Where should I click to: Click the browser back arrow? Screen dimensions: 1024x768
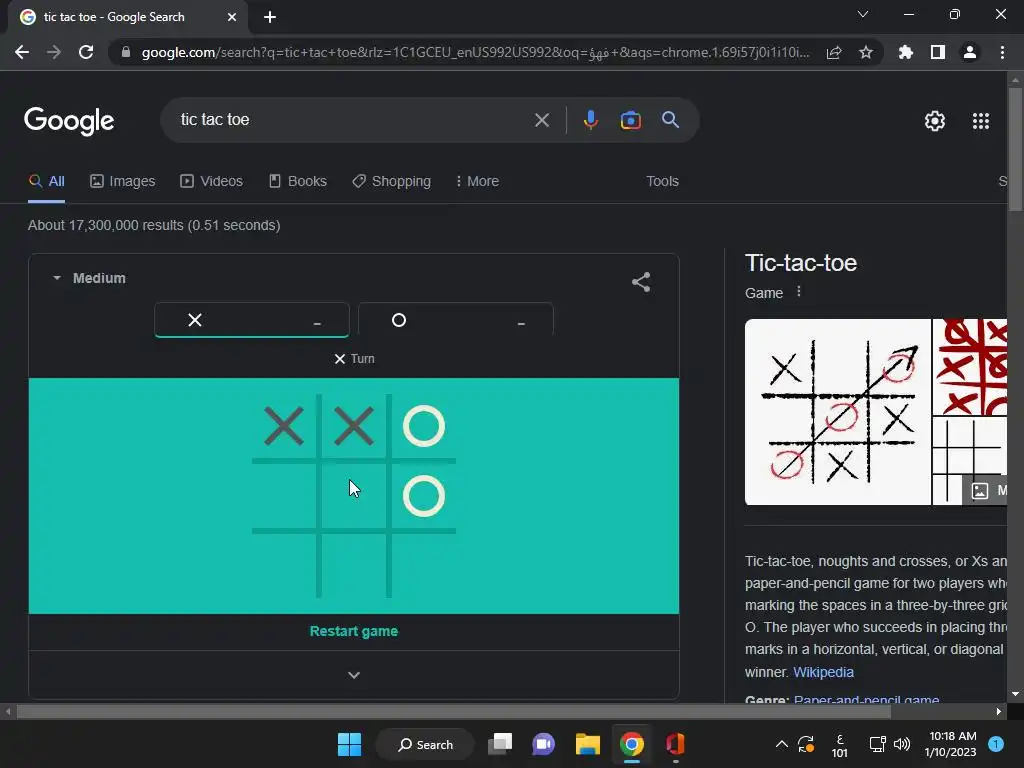22,52
